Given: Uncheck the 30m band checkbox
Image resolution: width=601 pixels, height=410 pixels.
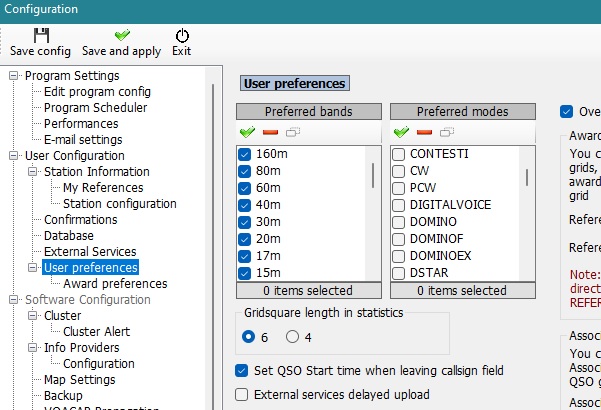Looking at the screenshot, I should (245, 222).
